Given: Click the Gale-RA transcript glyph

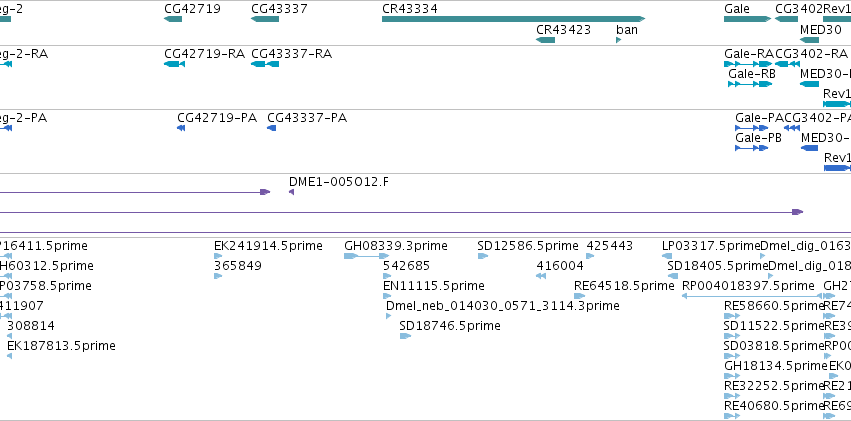Looking at the screenshot, I should 748,64.
